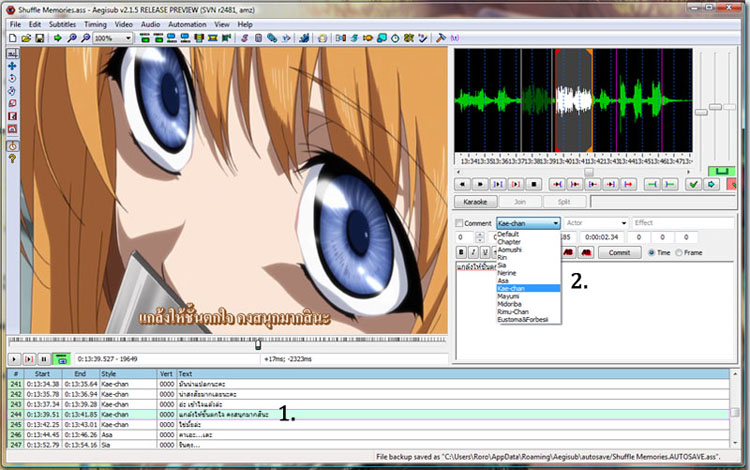Click the Save subtitles toolbar icon
Viewport: 750px width, 470px height.
coord(38,38)
